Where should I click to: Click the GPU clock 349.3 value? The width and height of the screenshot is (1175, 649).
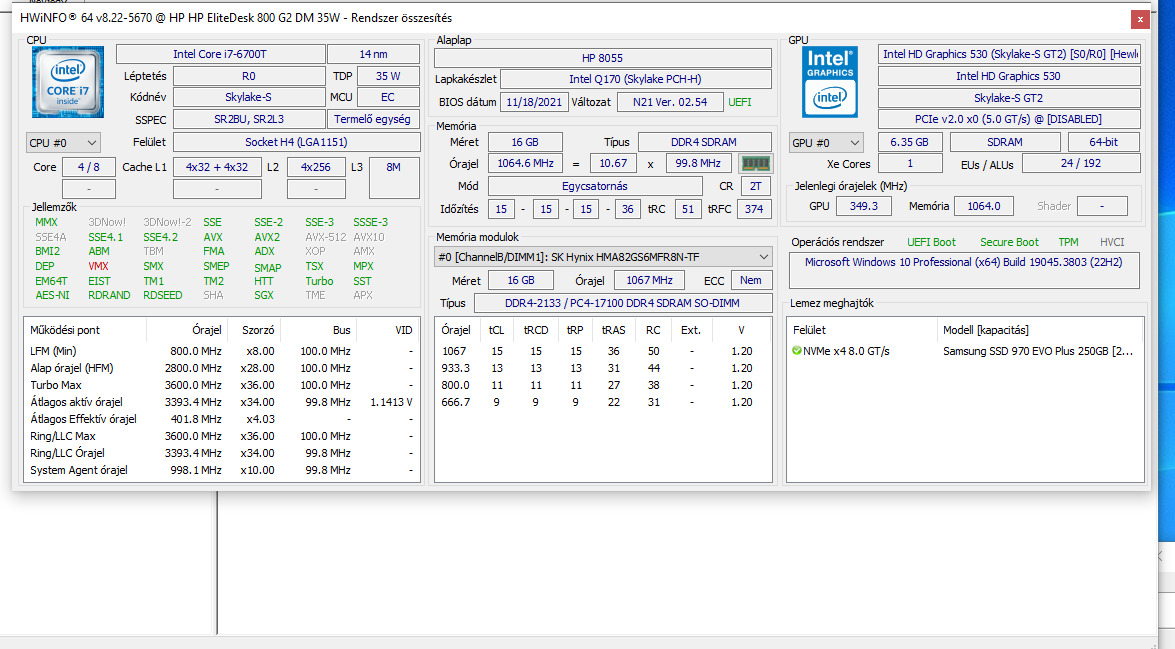864,205
